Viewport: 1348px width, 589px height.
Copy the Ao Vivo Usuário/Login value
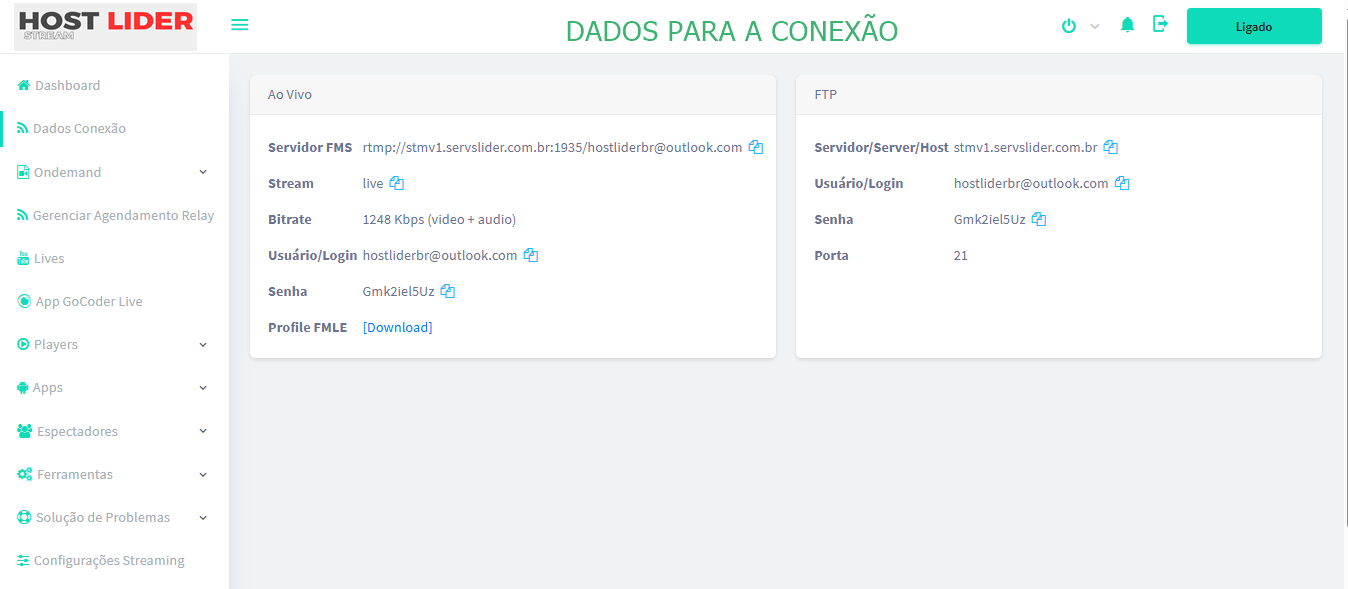[x=531, y=255]
